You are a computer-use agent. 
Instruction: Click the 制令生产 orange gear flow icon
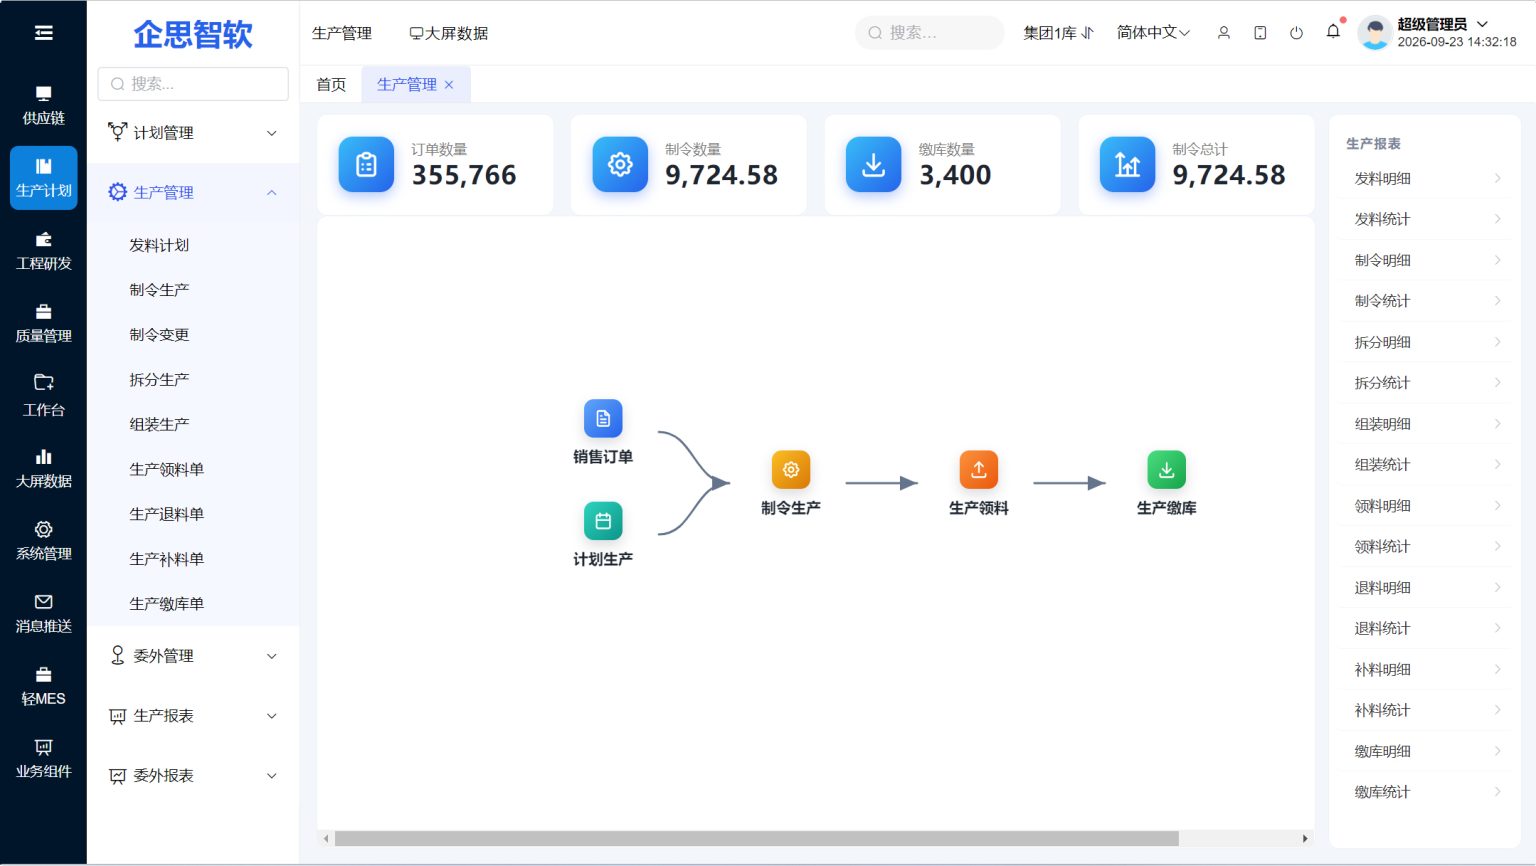791,470
